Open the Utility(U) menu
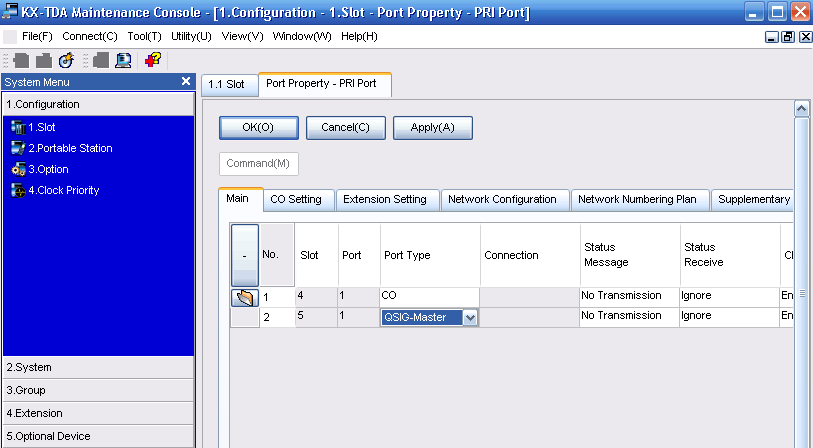The image size is (813, 448). (x=191, y=36)
